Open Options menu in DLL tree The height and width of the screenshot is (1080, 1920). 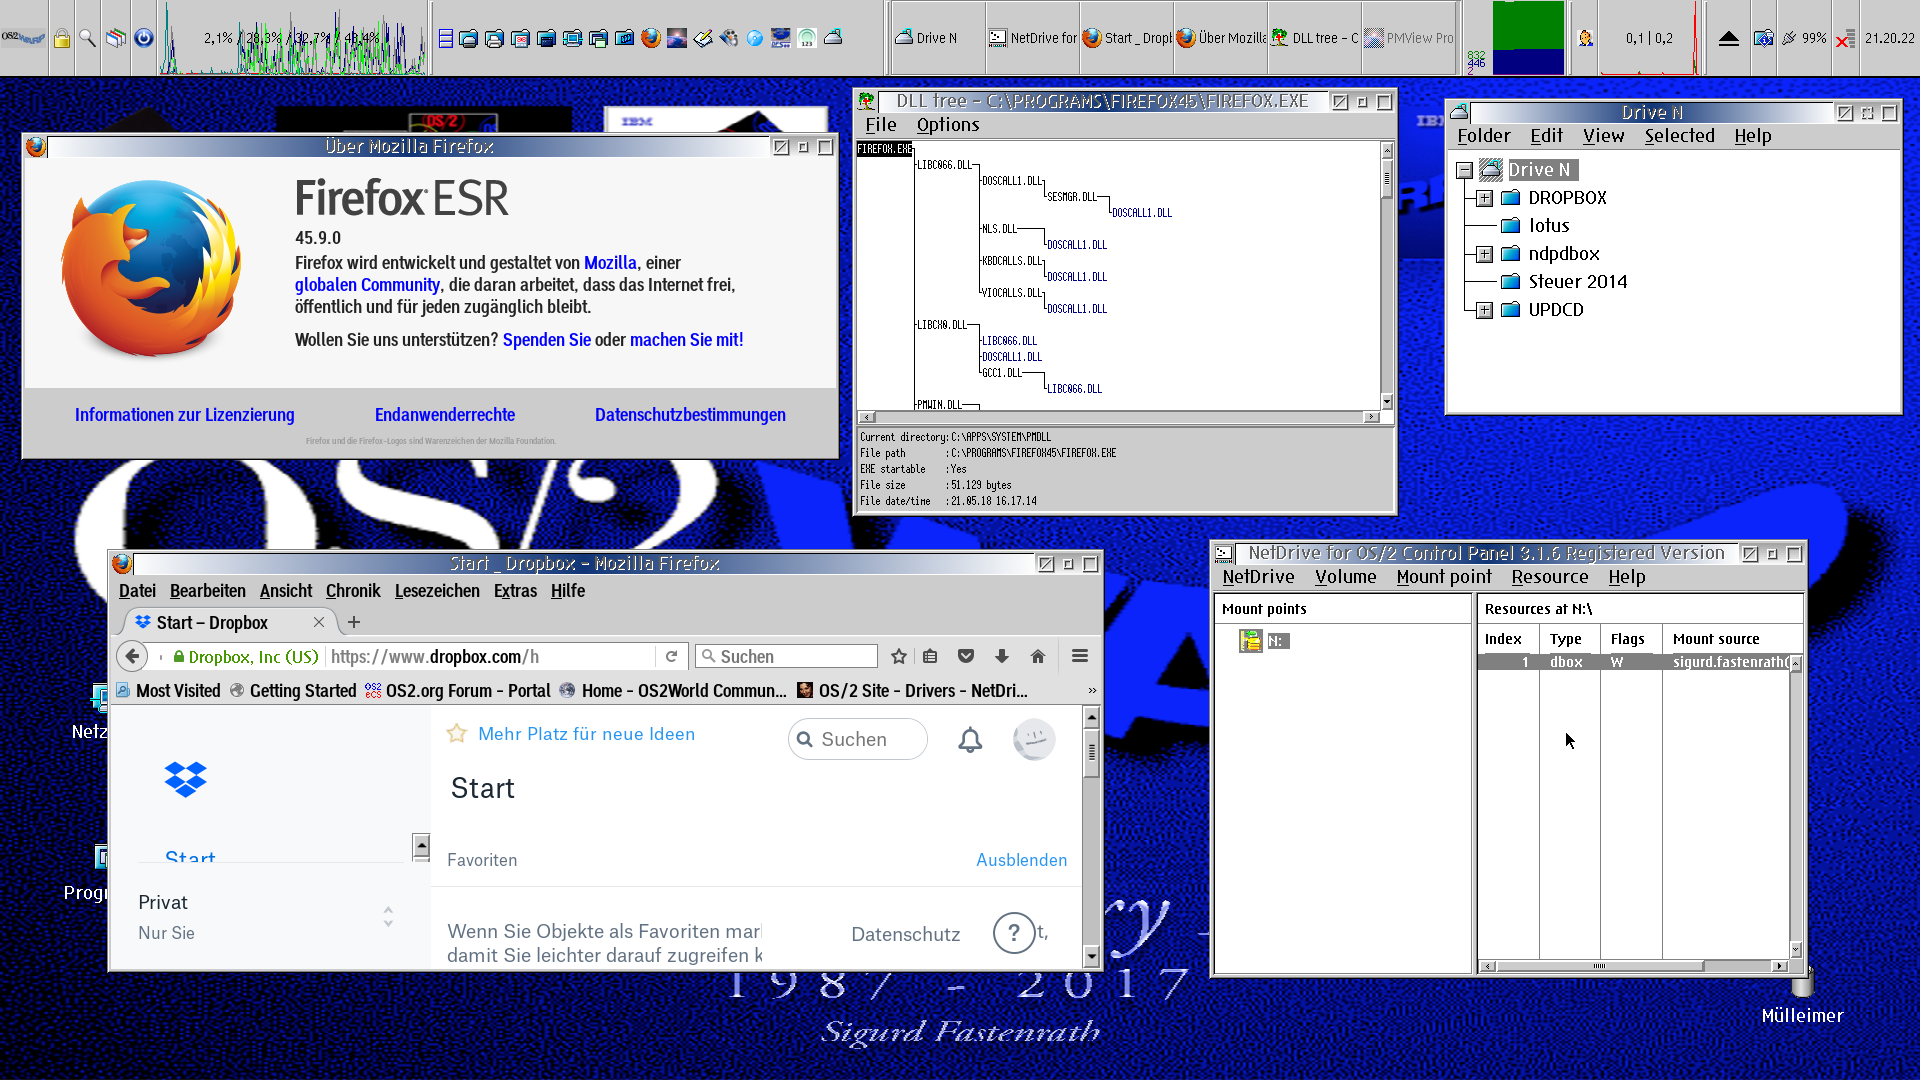pyautogui.click(x=948, y=125)
